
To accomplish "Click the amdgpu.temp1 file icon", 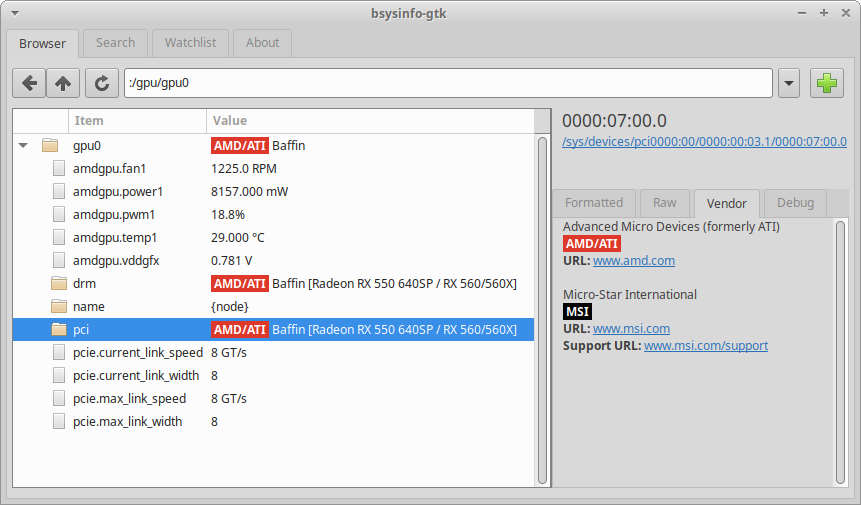I will click(x=59, y=238).
